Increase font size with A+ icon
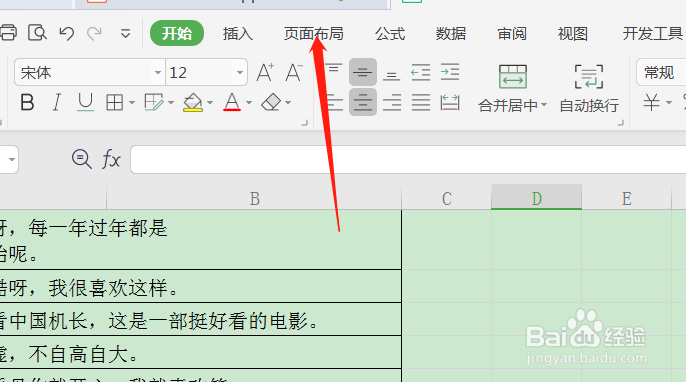The height and width of the screenshot is (382, 686). [x=265, y=72]
